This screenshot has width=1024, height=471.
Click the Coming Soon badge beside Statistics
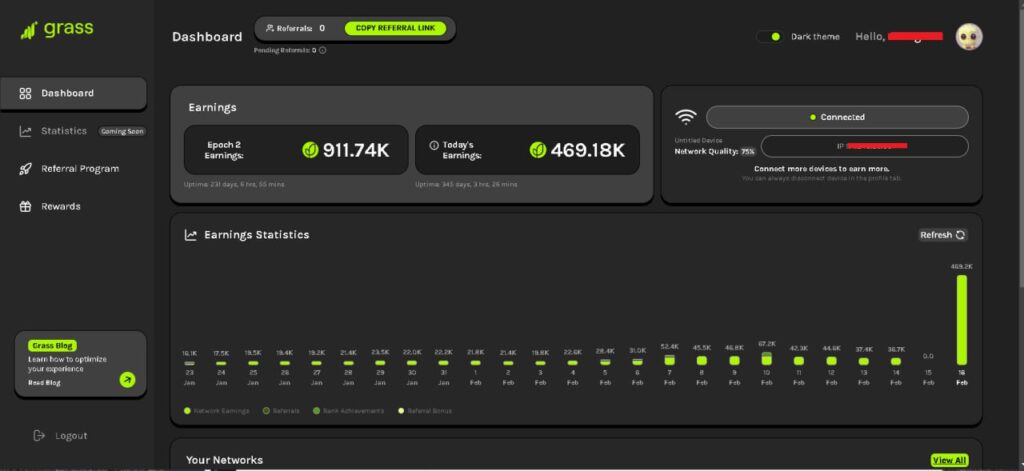point(122,131)
